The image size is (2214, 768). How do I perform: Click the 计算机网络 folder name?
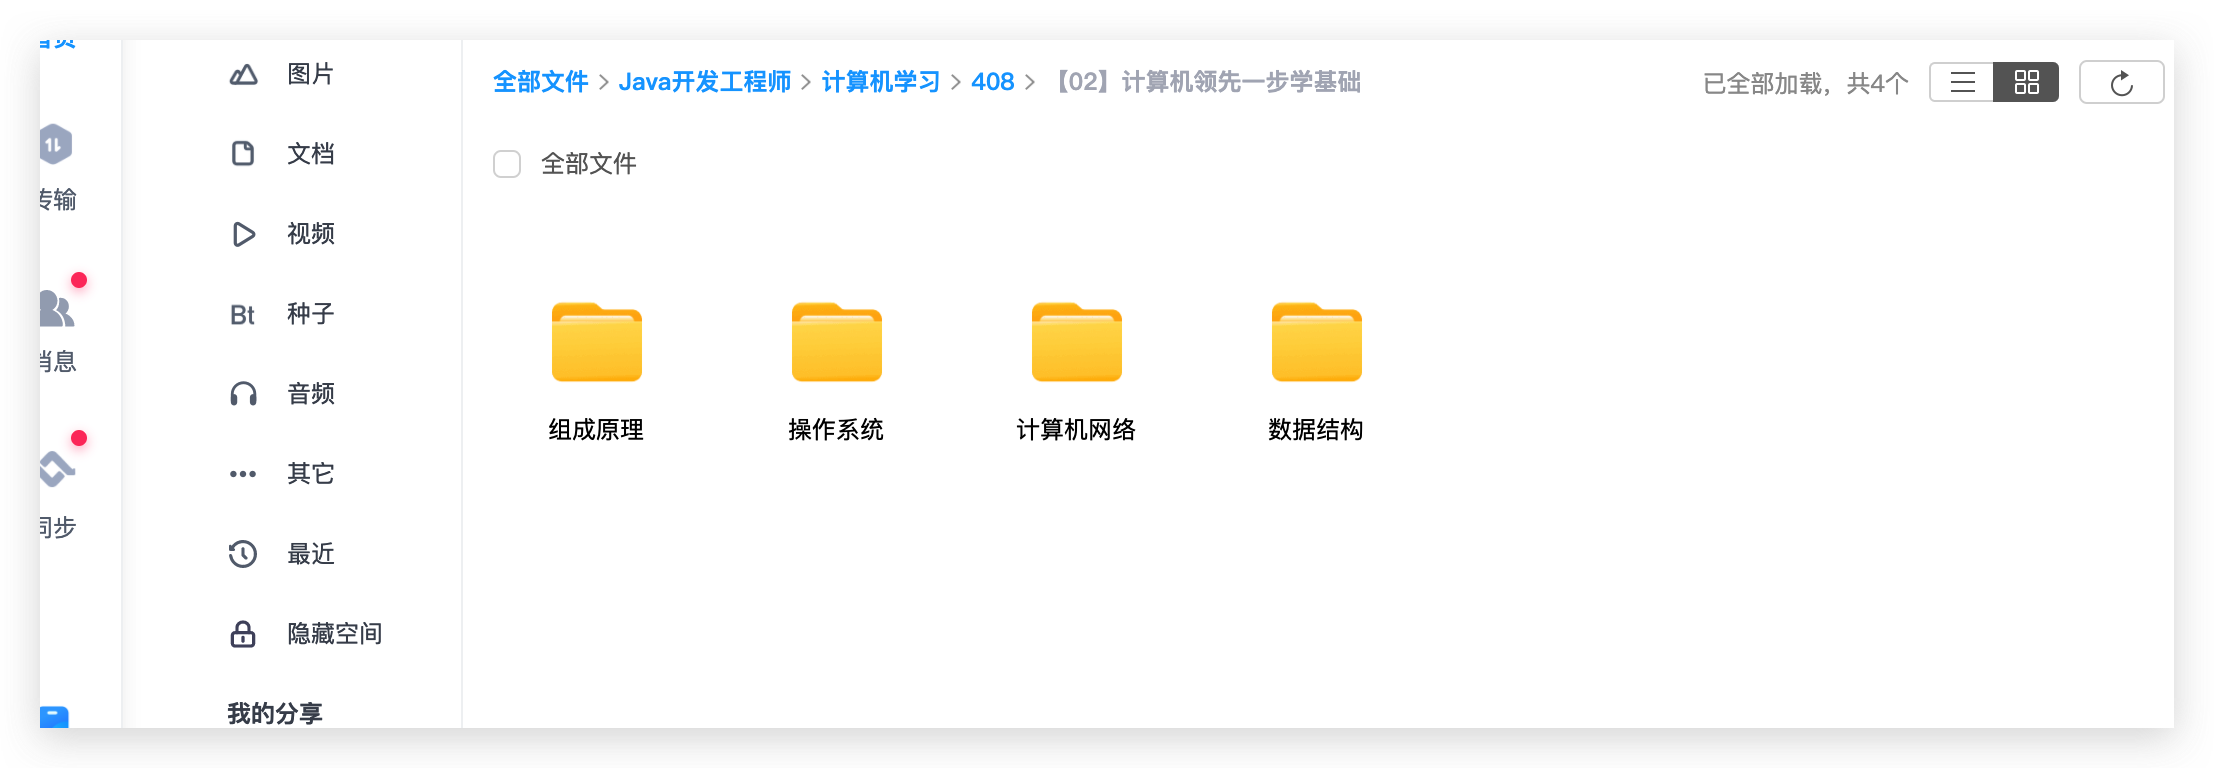click(x=1076, y=430)
